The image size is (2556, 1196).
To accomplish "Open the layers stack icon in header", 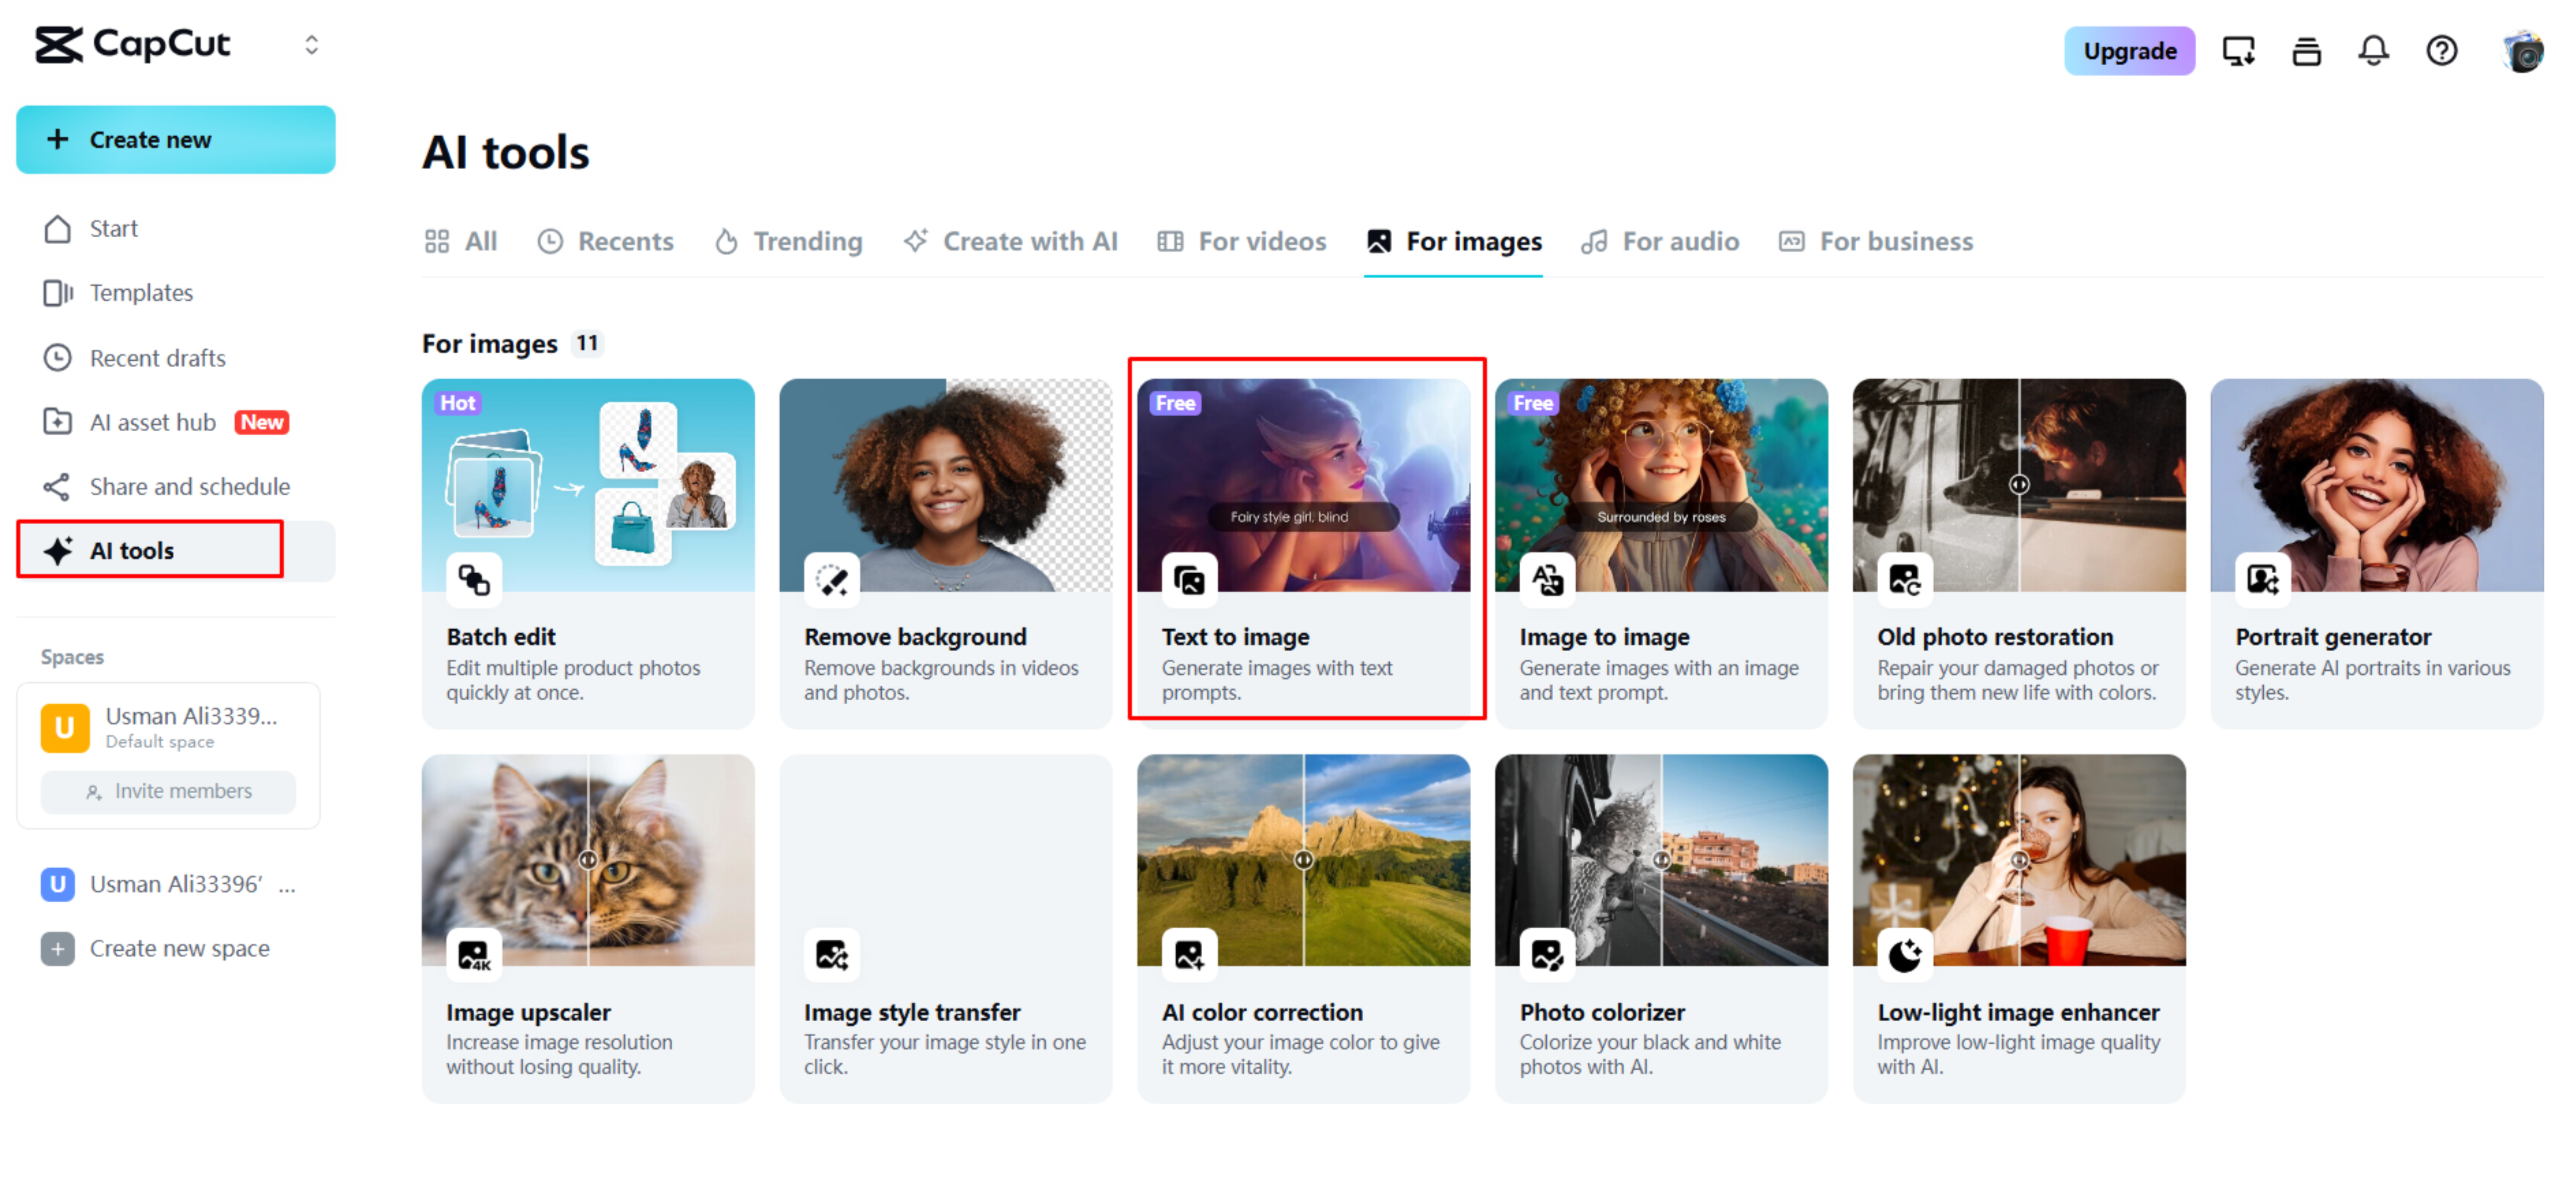I will pos(2305,50).
